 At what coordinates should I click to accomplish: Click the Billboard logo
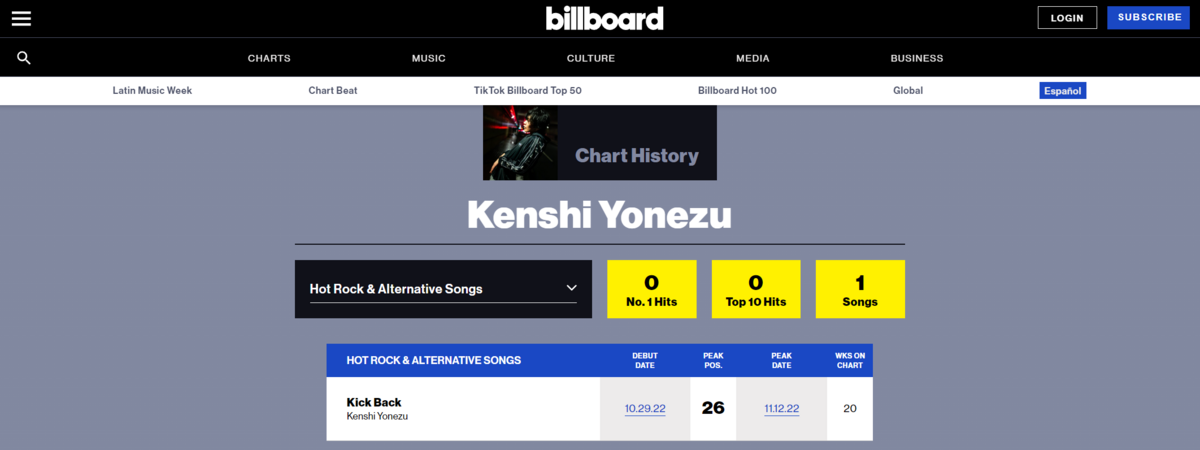tap(605, 18)
